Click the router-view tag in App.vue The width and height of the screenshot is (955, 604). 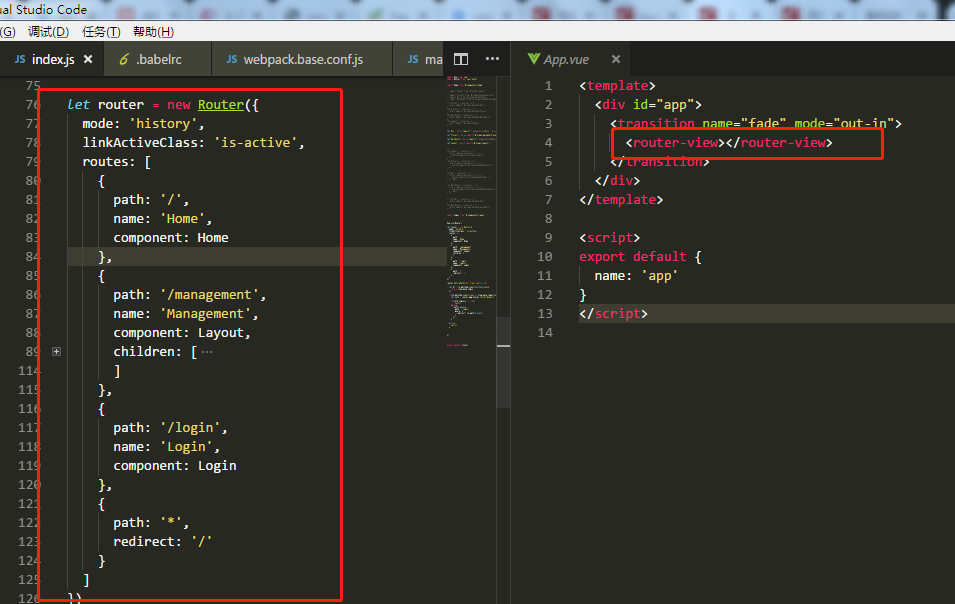click(x=728, y=142)
